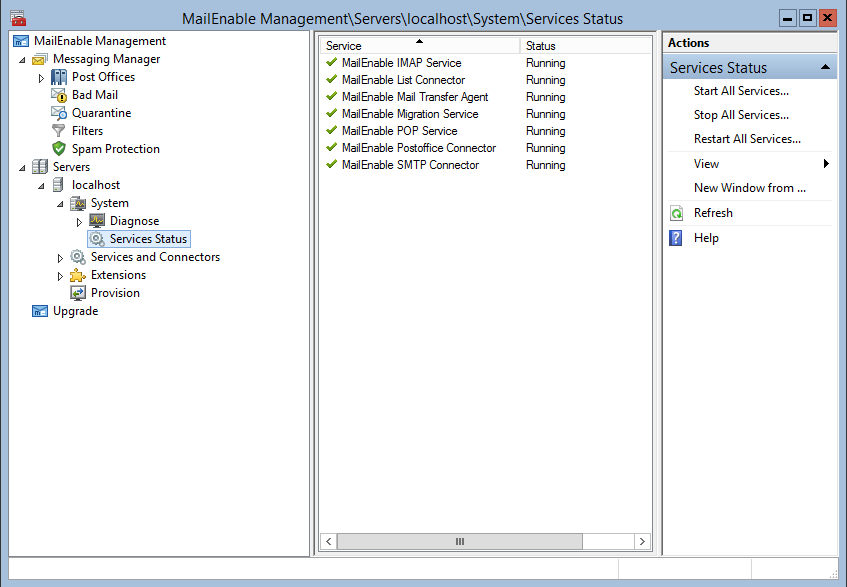Click the Provision icon in tree

tap(78, 293)
